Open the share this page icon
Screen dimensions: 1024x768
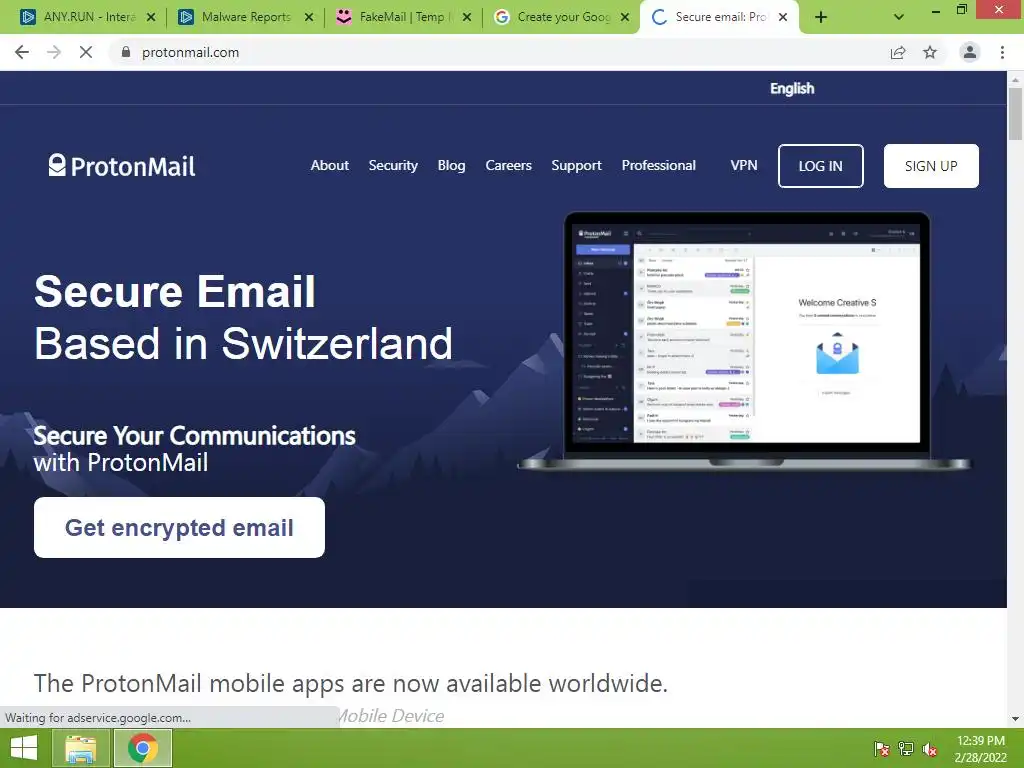(898, 52)
